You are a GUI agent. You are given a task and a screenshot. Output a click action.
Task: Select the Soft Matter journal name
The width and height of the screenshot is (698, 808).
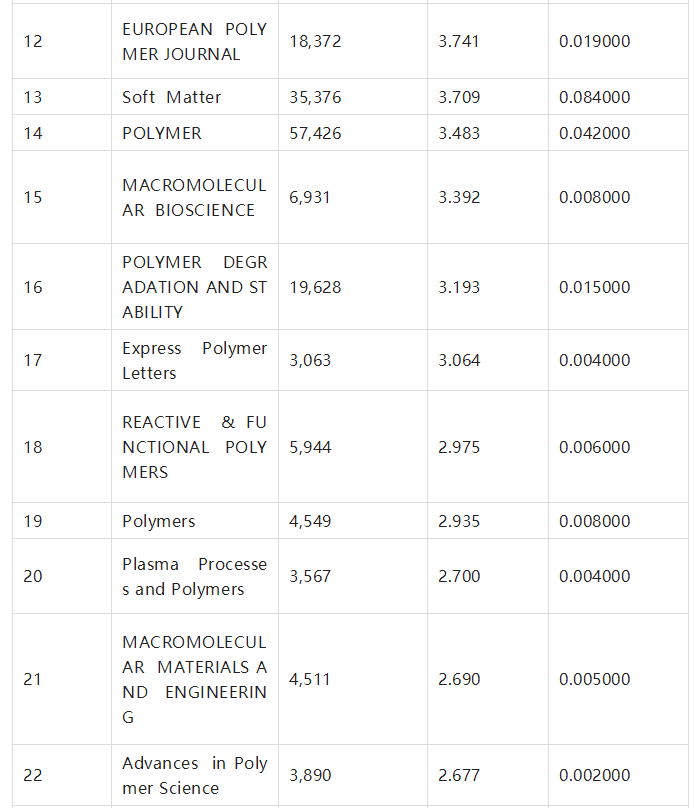click(x=172, y=97)
